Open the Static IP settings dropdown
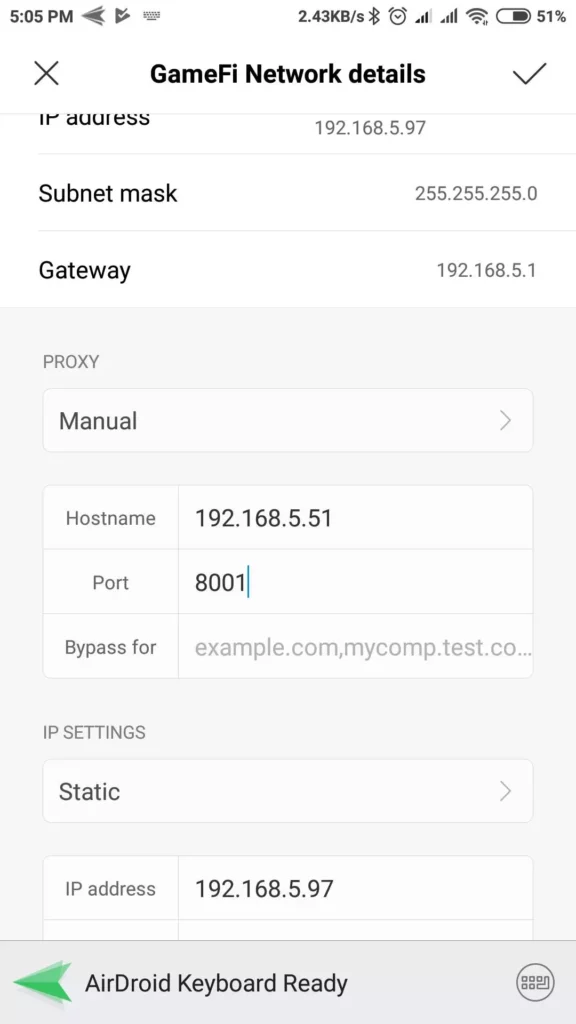 pyautogui.click(x=288, y=791)
